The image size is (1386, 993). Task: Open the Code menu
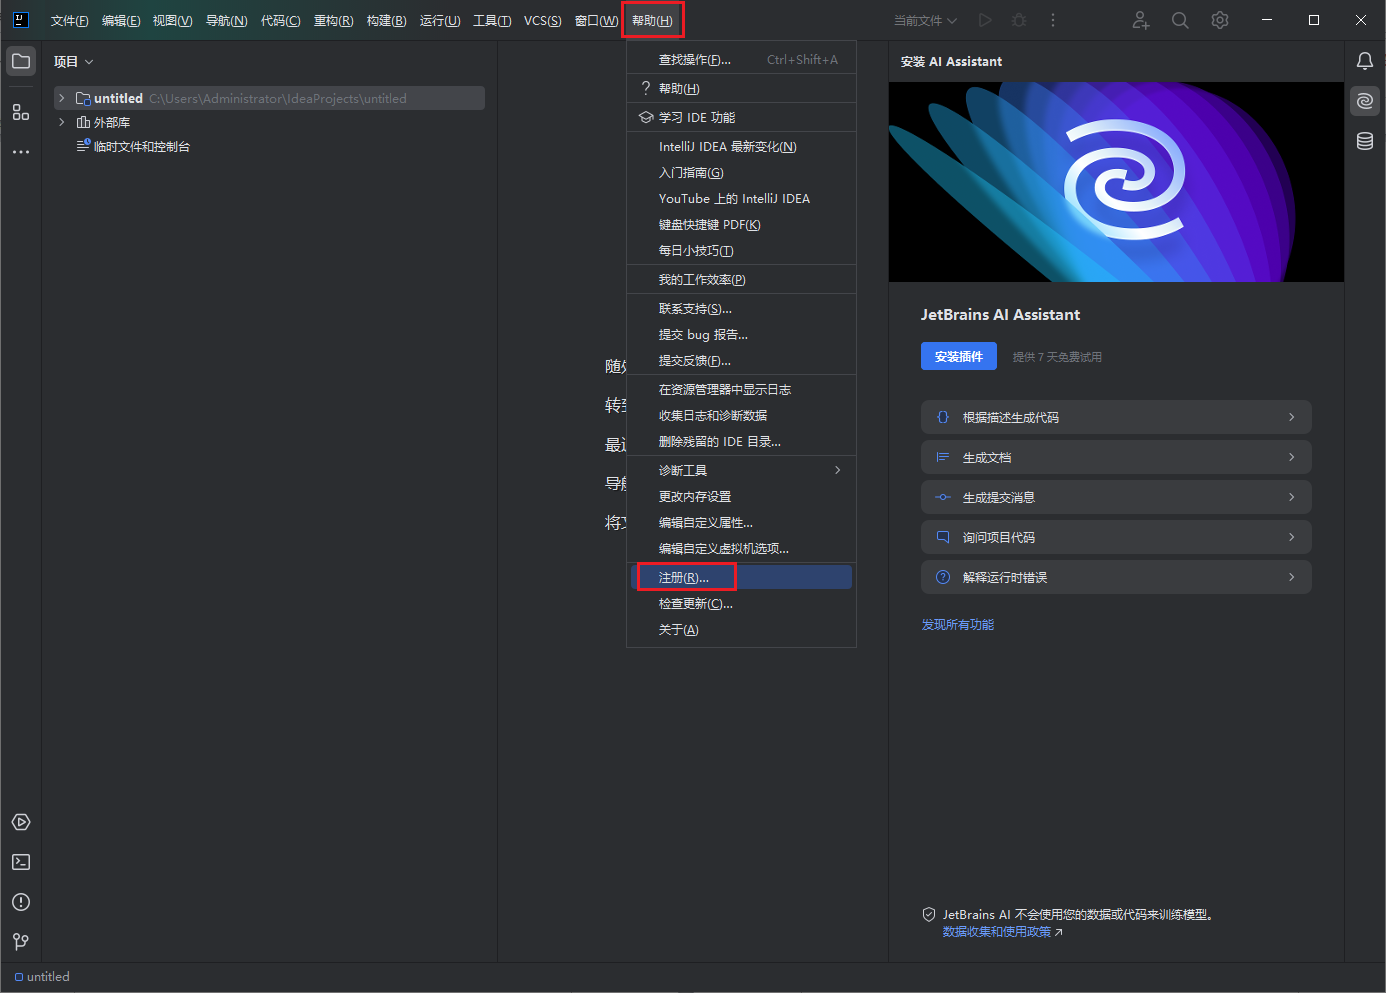click(x=280, y=20)
